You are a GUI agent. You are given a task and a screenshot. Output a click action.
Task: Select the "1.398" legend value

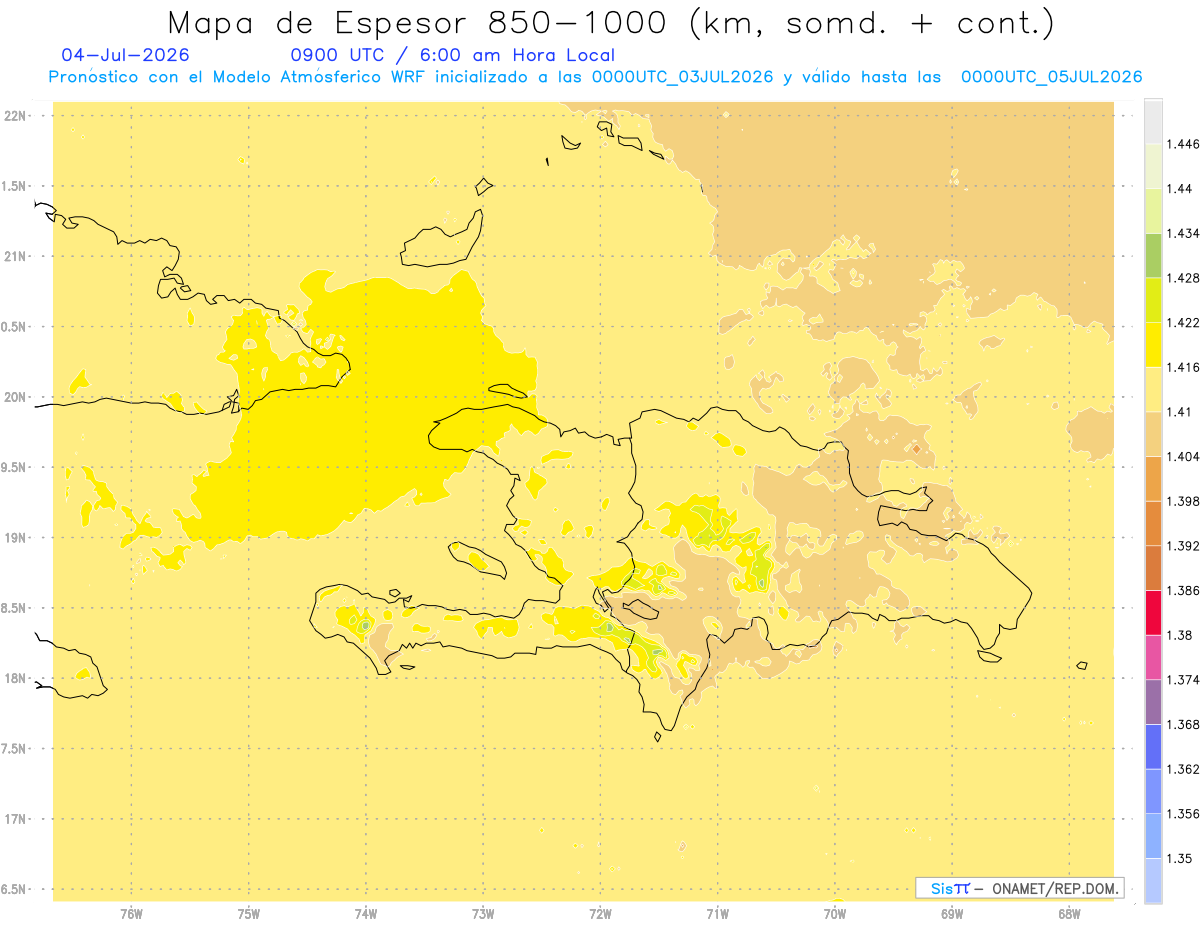1183,501
